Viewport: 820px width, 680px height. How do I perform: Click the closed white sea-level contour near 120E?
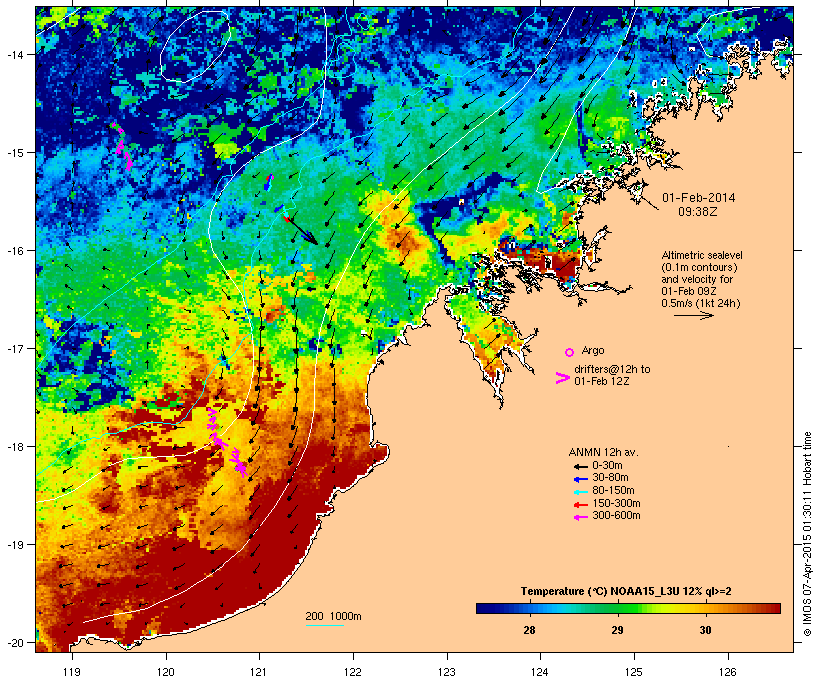195,47
